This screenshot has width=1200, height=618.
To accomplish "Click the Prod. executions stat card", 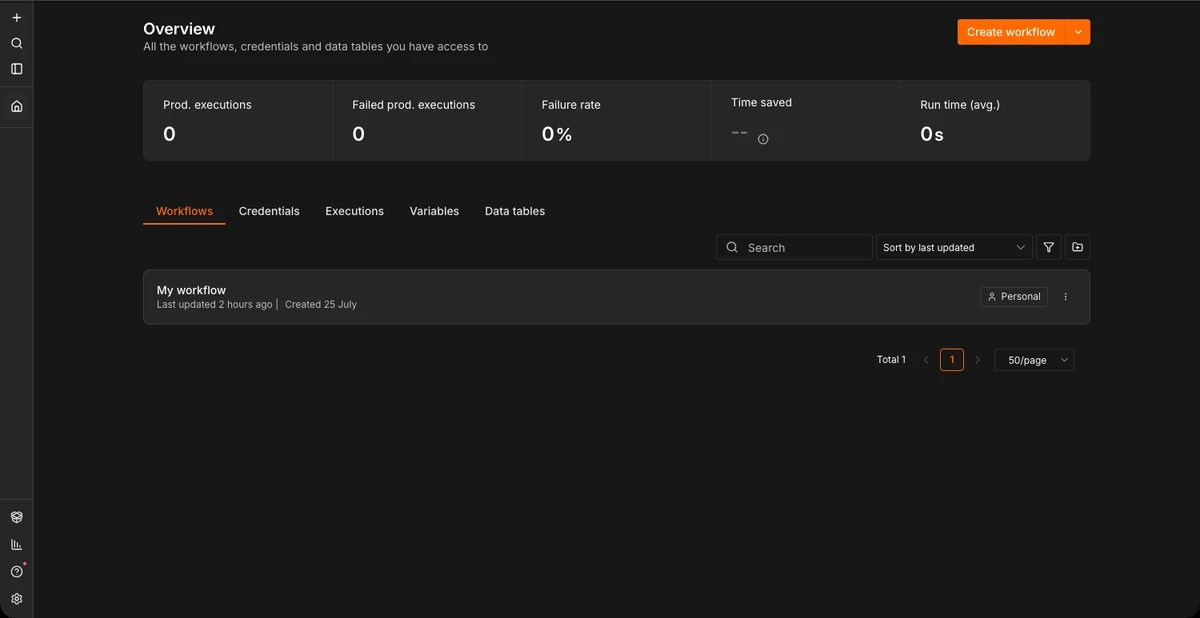I will (238, 120).
